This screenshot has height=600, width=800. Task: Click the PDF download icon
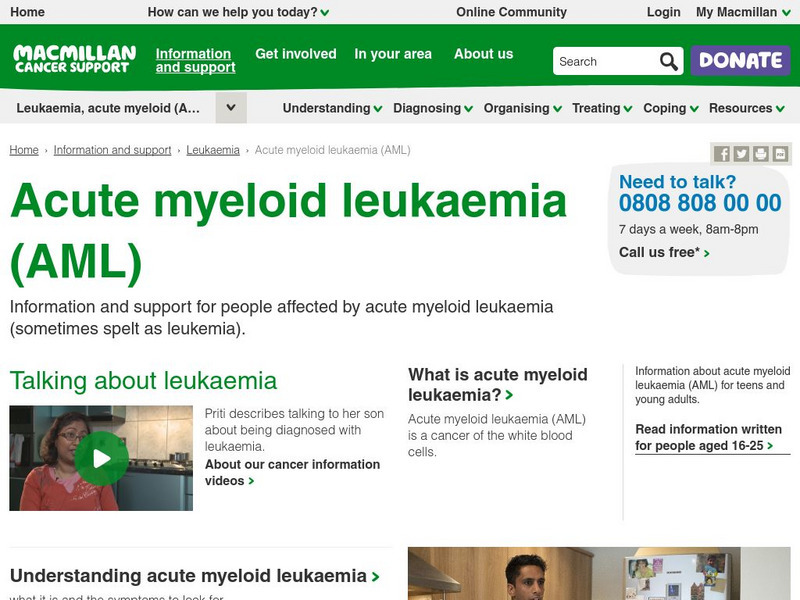780,154
